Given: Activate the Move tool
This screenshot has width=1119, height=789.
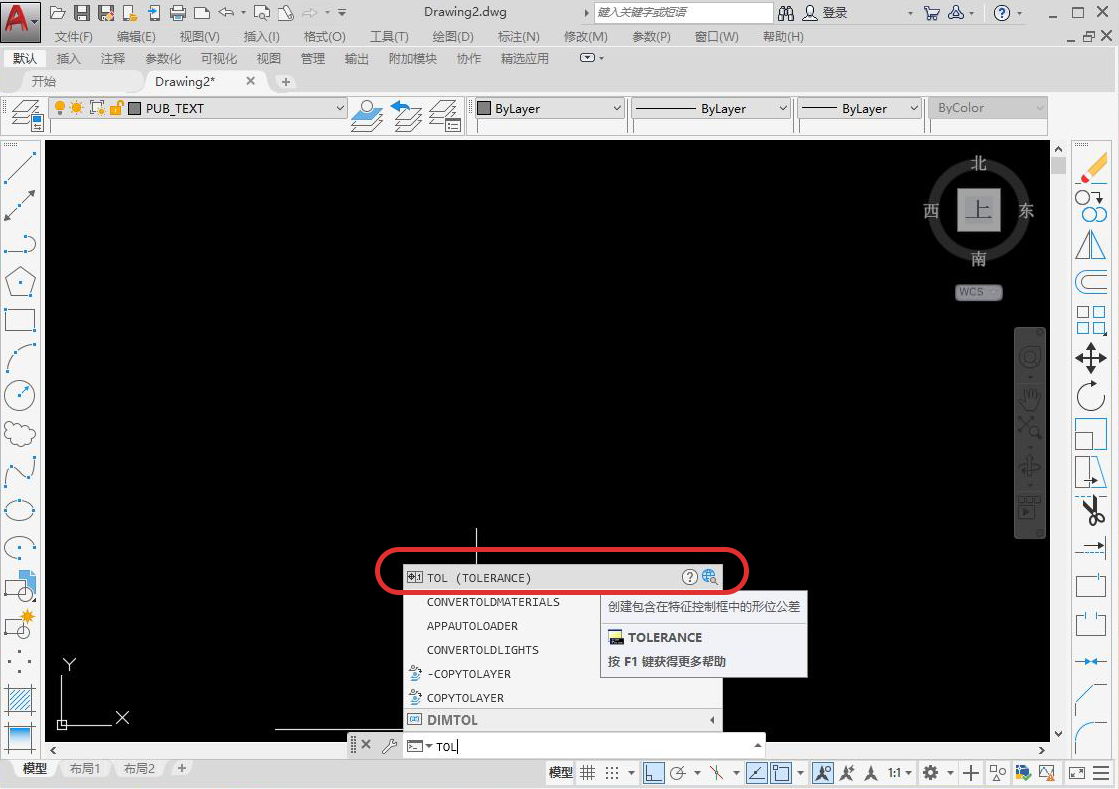Looking at the screenshot, I should 1090,358.
